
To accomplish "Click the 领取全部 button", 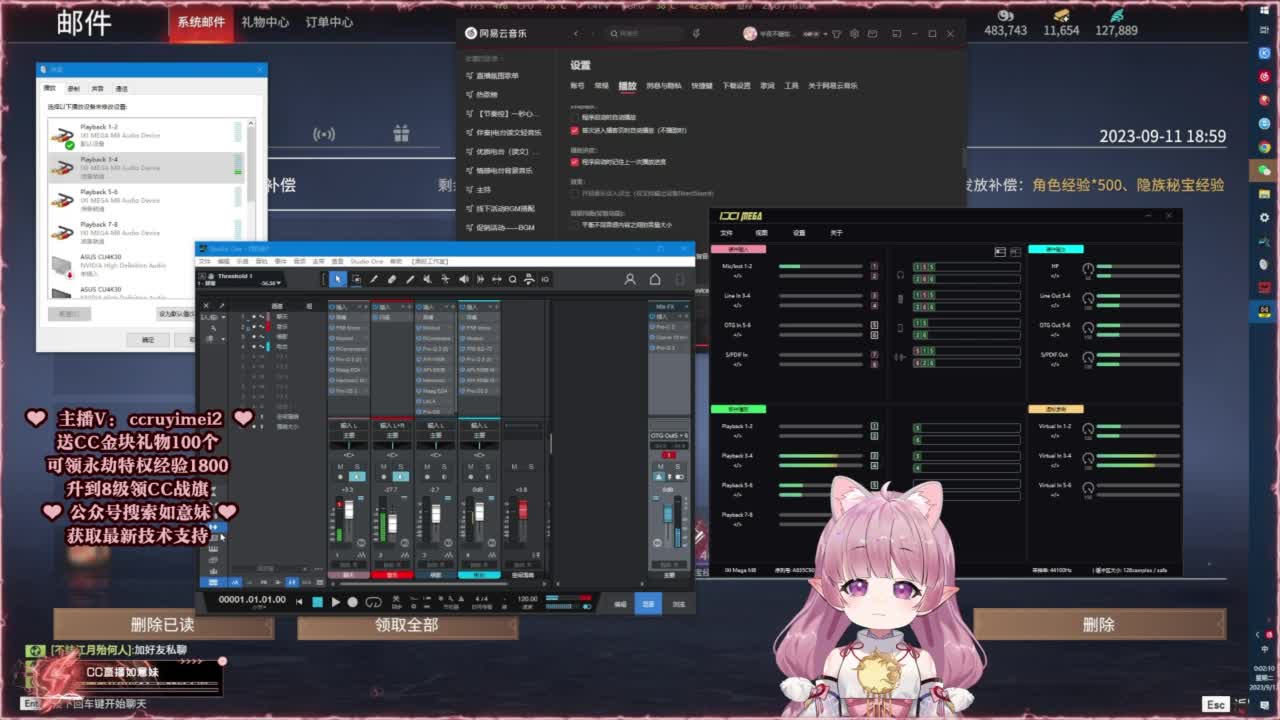I will (x=407, y=625).
